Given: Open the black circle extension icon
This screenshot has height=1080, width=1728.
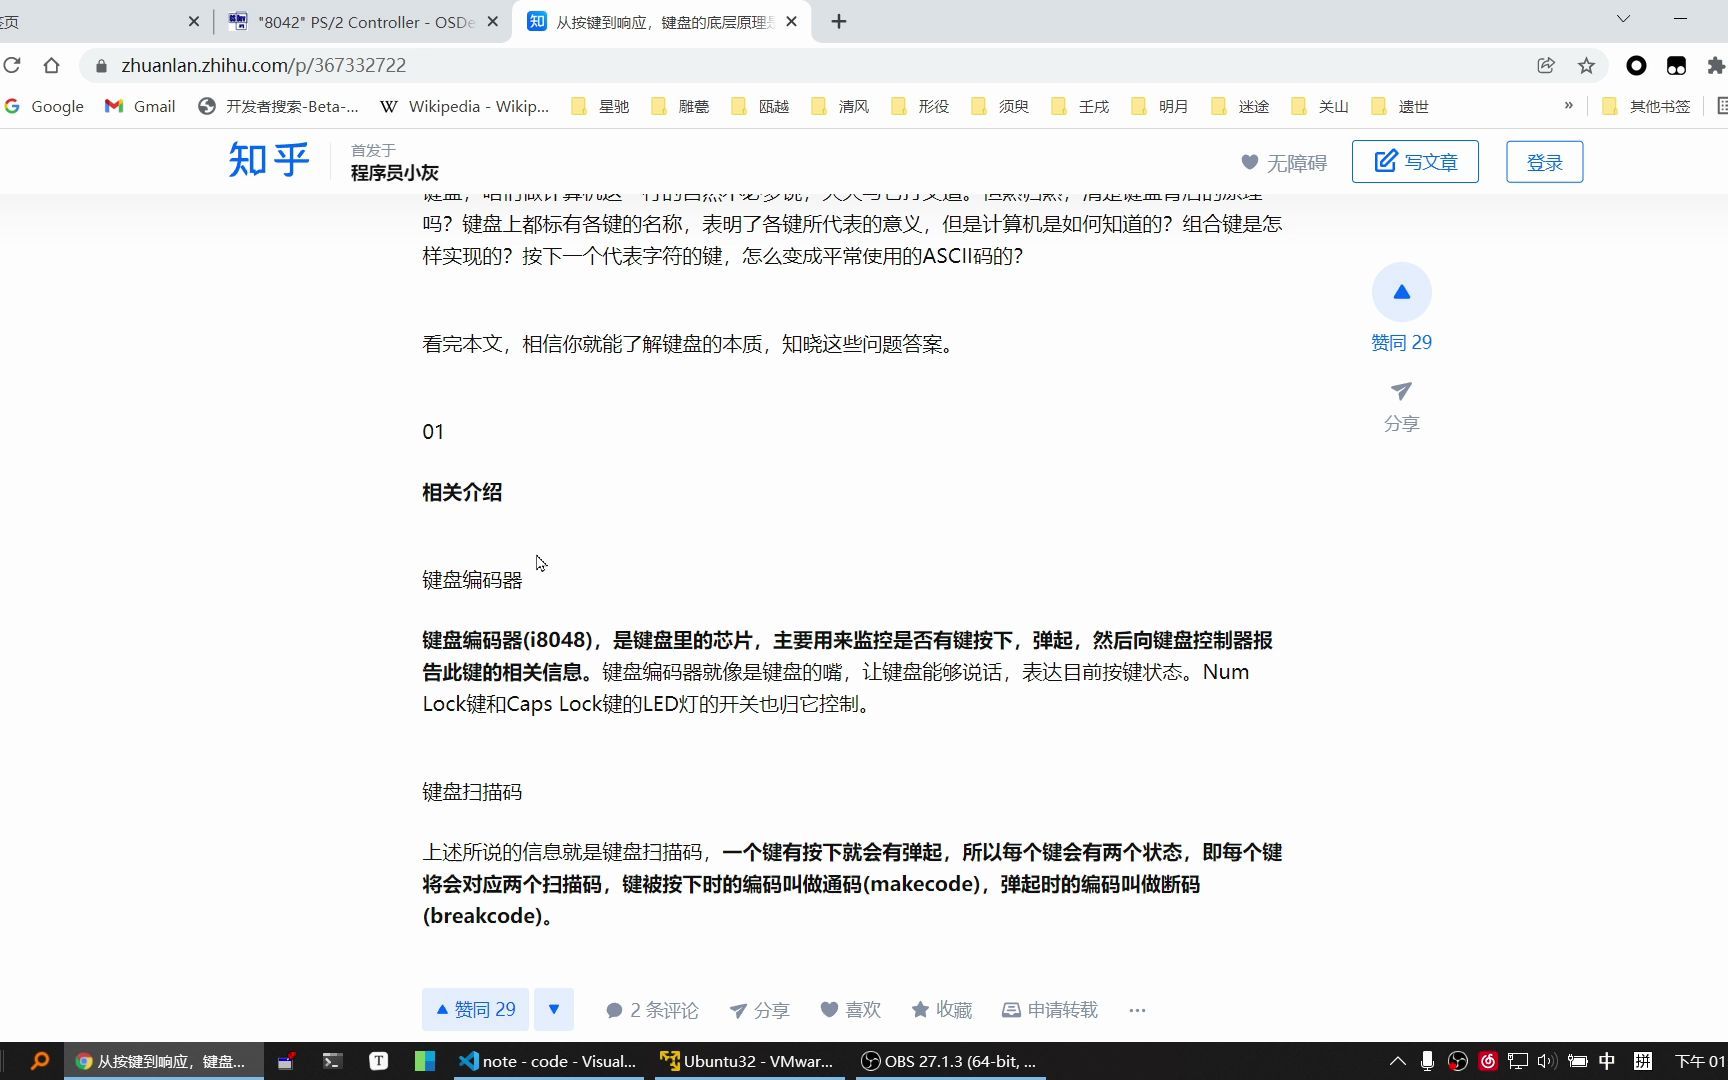Looking at the screenshot, I should [x=1636, y=65].
